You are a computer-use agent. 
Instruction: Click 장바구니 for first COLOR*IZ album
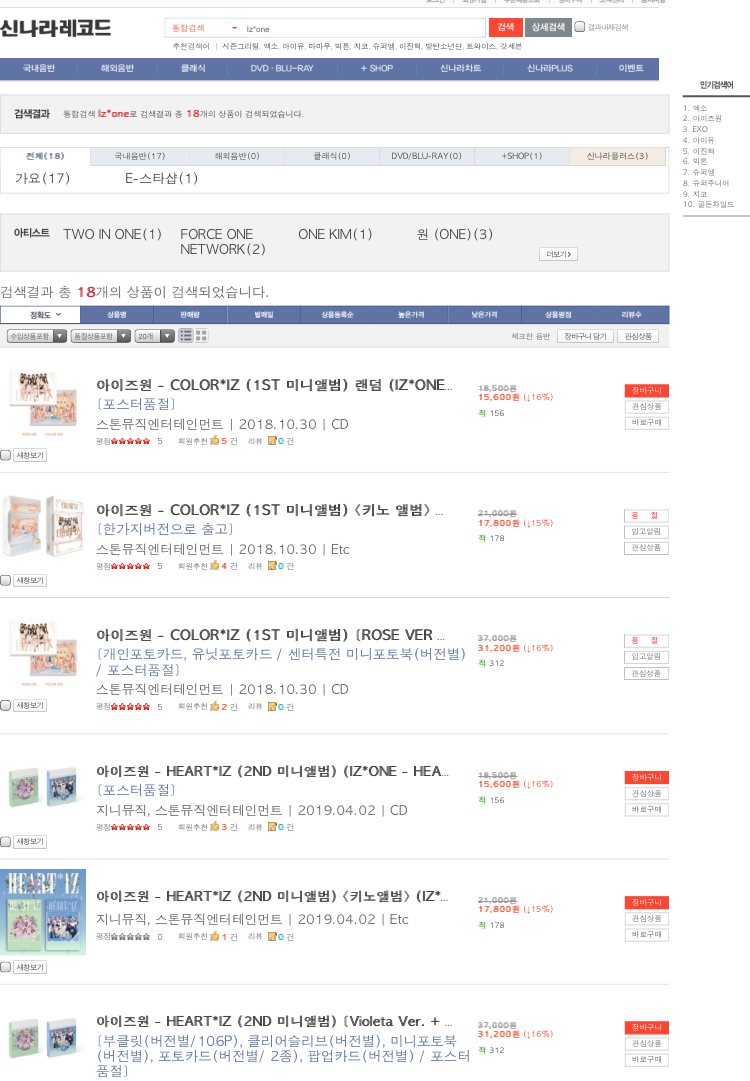tap(646, 390)
